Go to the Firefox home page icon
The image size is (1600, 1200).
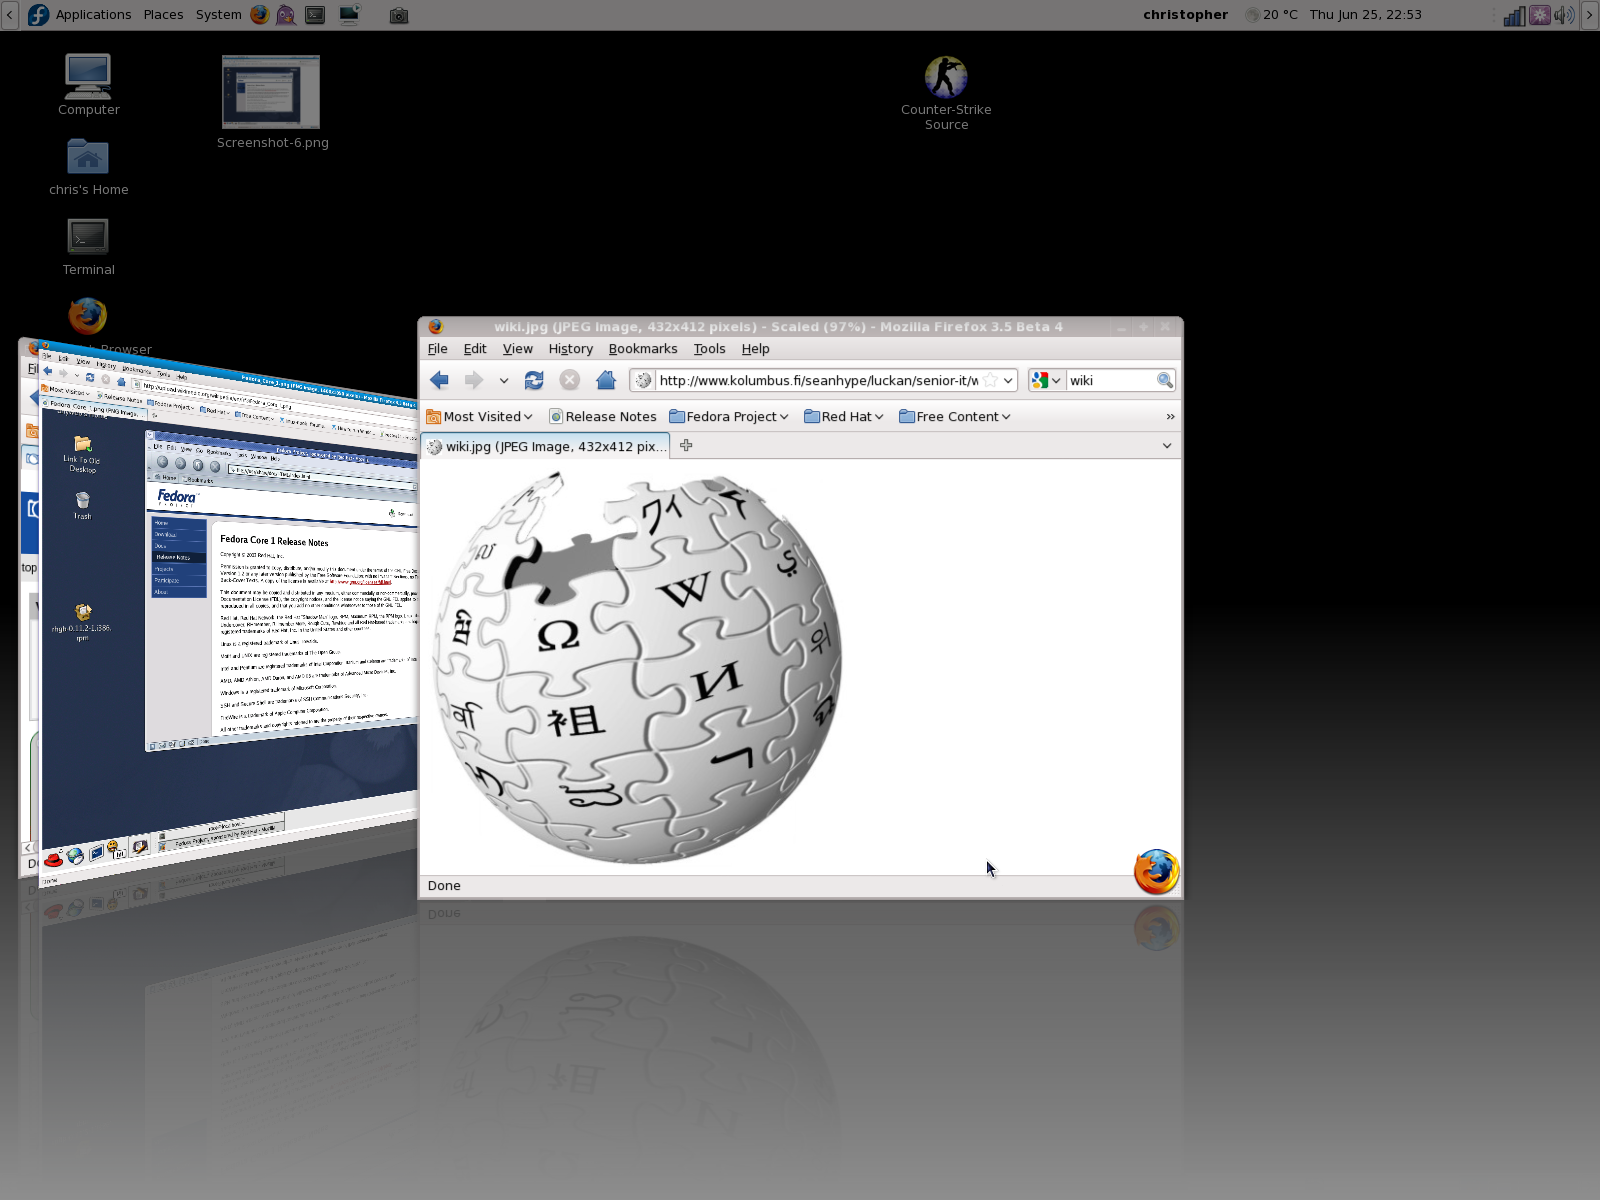[606, 380]
